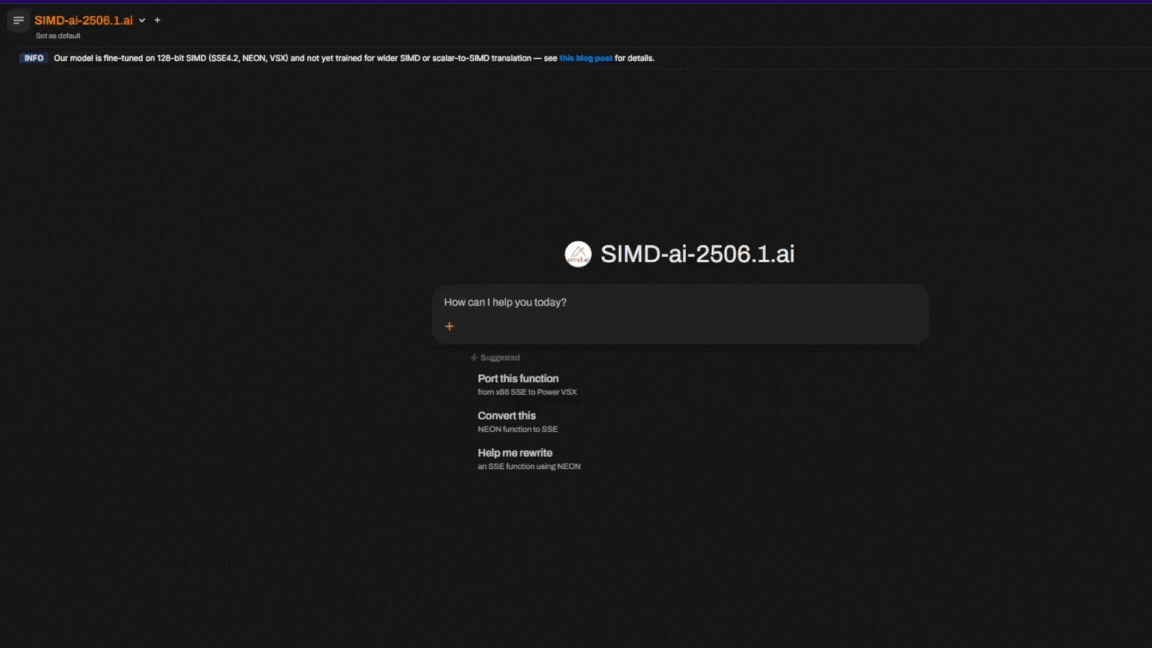This screenshot has height=648, width=1152.
Task: Click the blue INFO badge in the banner
Action: (x=34, y=58)
